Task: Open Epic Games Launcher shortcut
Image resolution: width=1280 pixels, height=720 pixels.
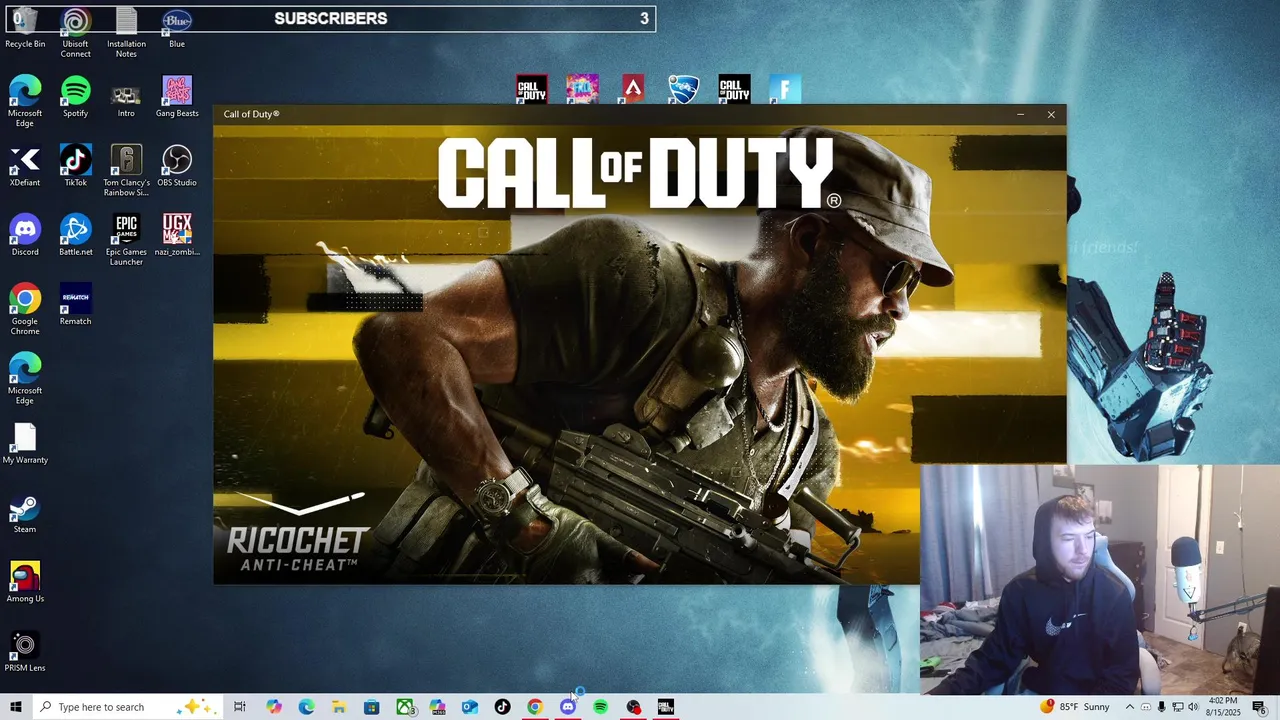Action: pyautogui.click(x=126, y=240)
